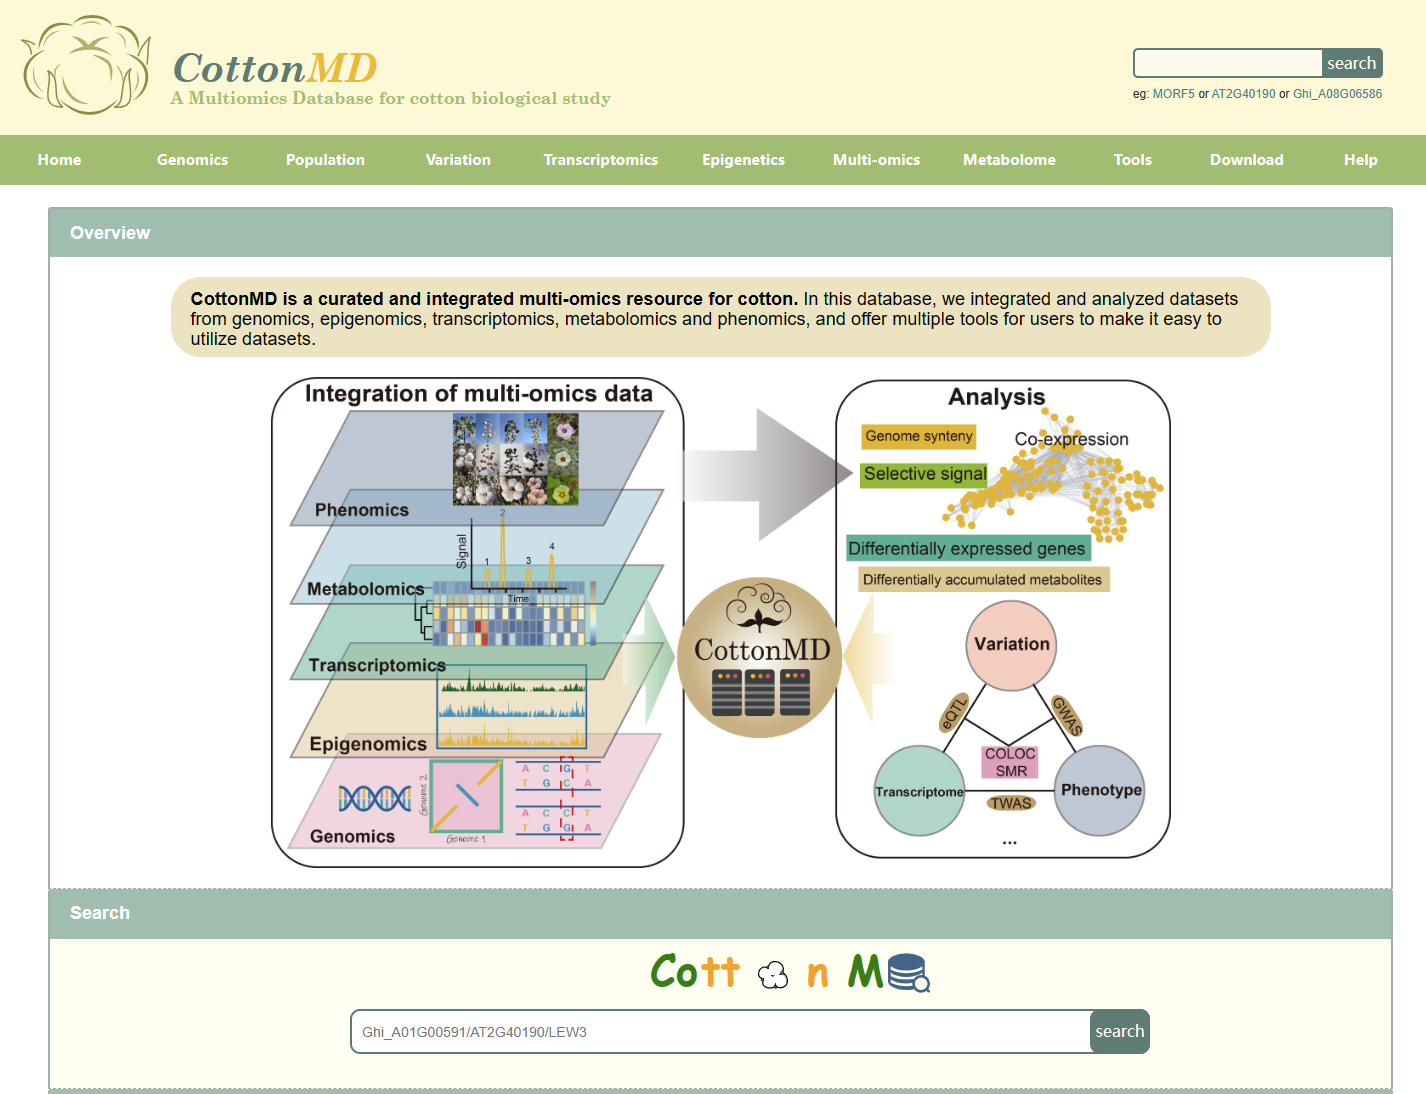
Task: Open the Variation menu
Action: pos(459,160)
